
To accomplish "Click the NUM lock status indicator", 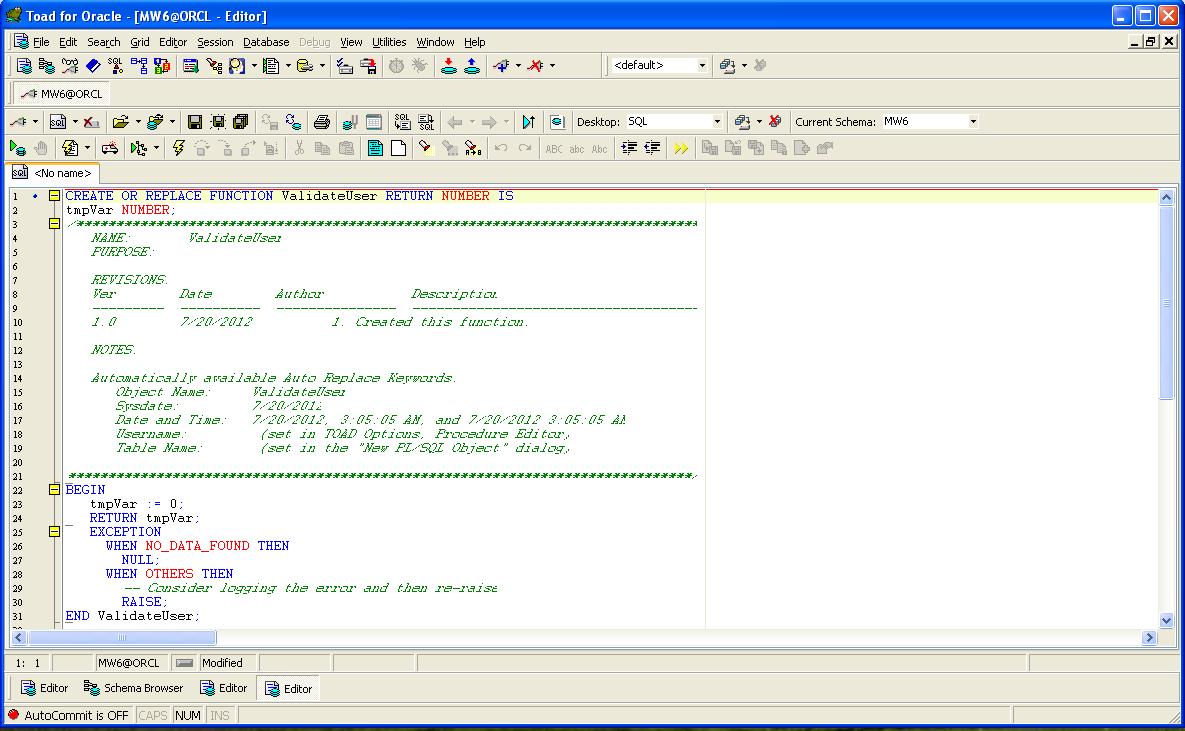I will click(187, 715).
